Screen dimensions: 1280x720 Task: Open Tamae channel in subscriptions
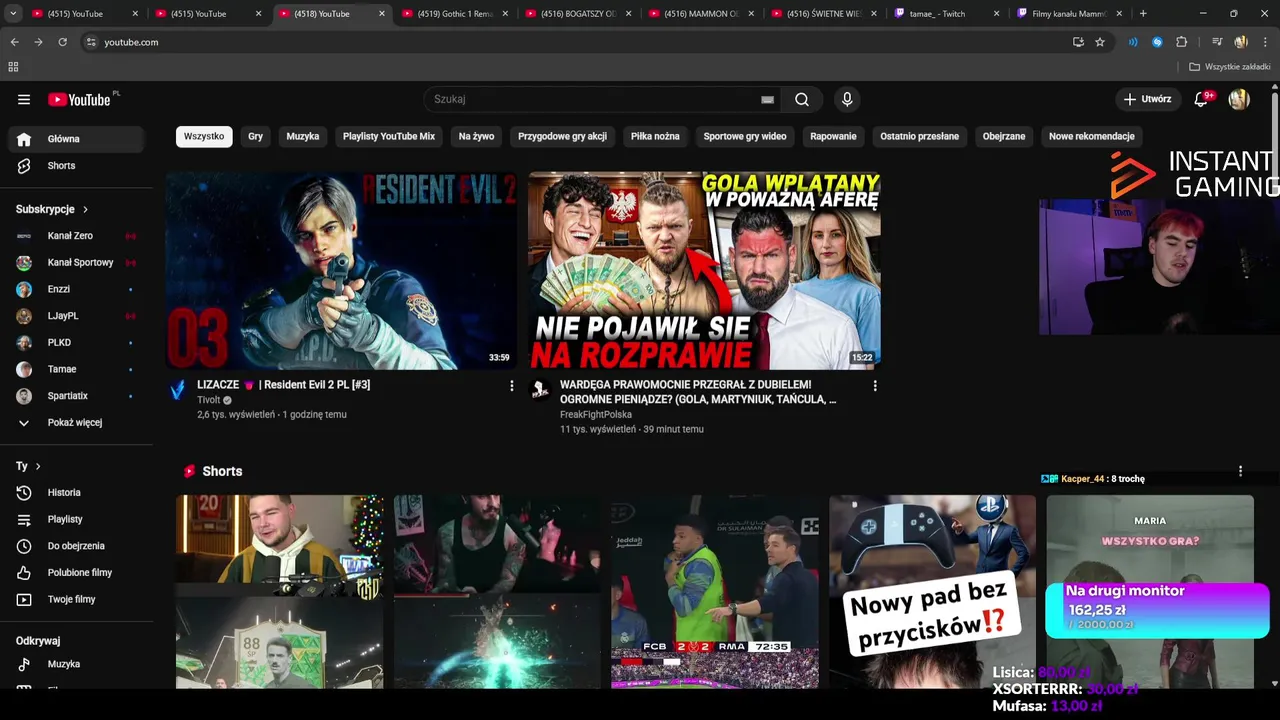point(76,369)
